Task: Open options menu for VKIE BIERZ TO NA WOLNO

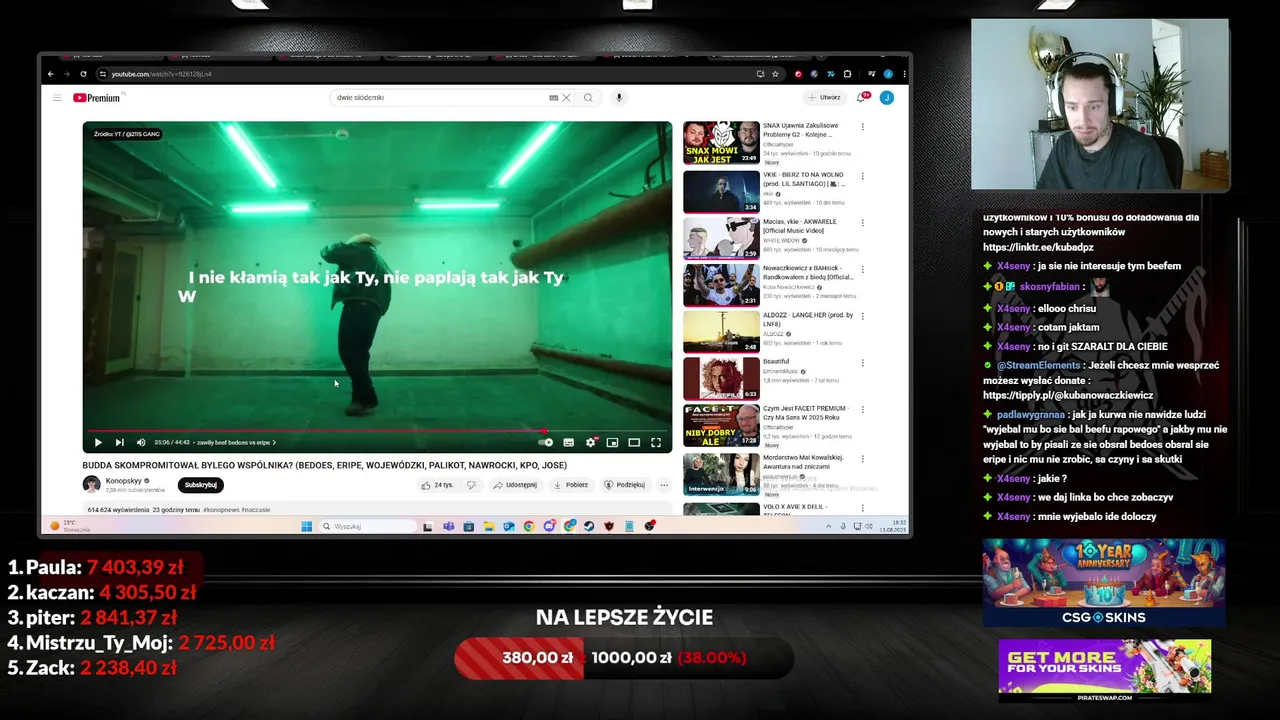Action: point(862,175)
